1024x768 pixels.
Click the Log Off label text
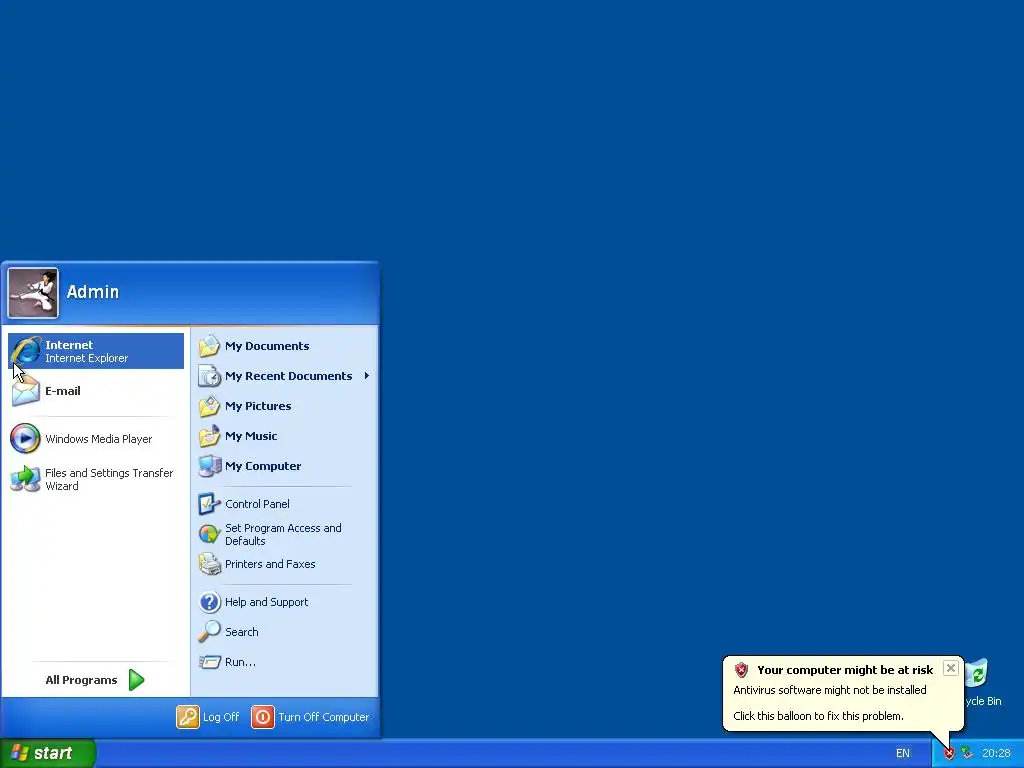point(221,717)
